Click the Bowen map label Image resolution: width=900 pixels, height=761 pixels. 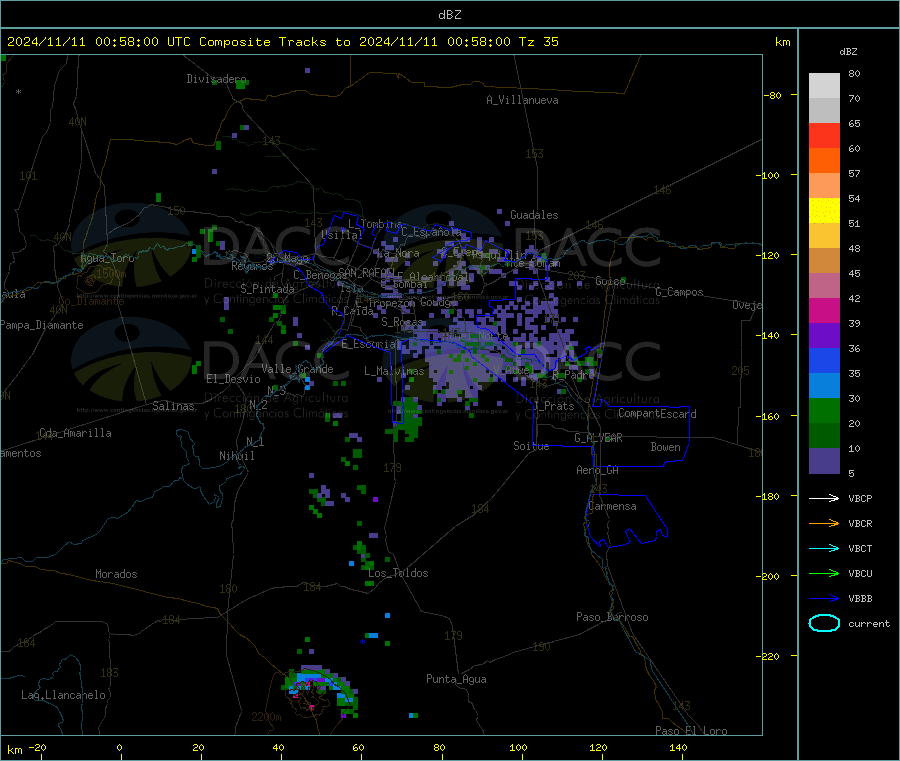click(x=665, y=447)
